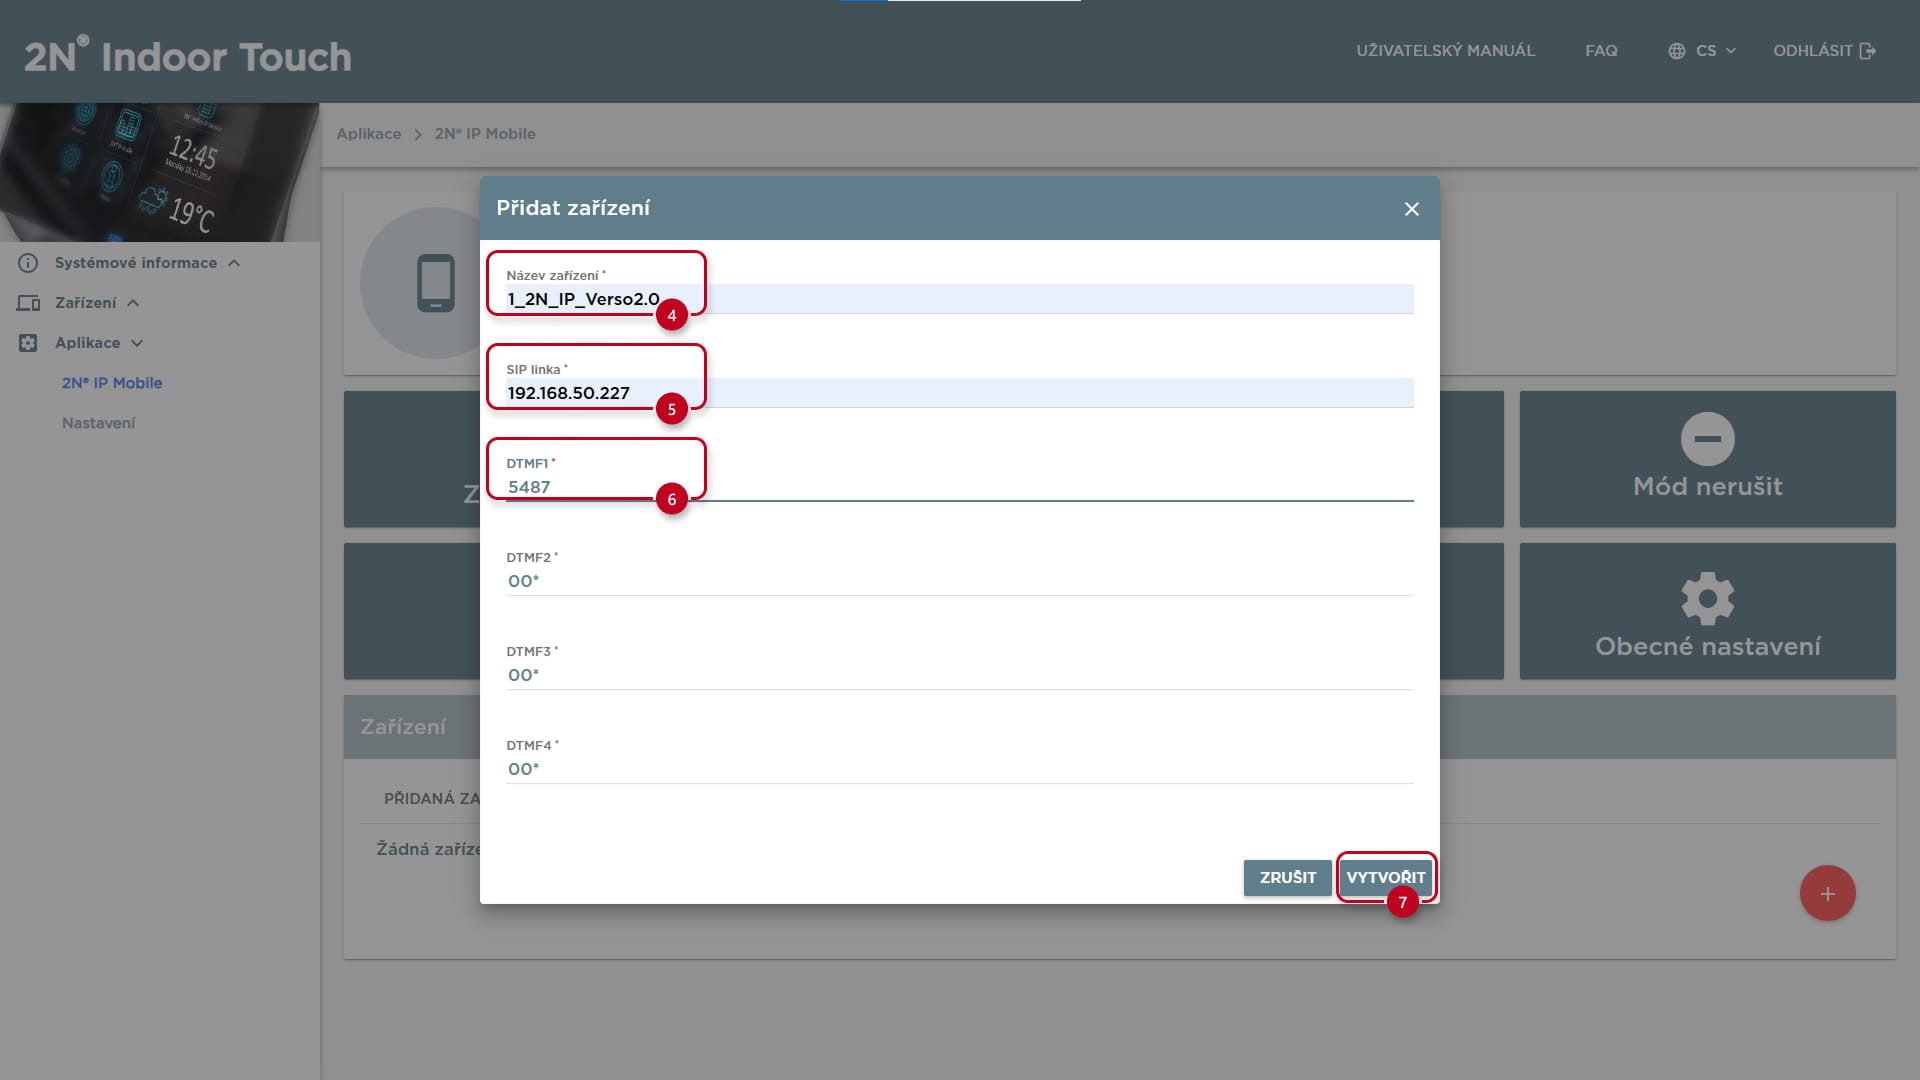Click the Aplikace breadcrumb link
The width and height of the screenshot is (1920, 1080).
tap(369, 134)
